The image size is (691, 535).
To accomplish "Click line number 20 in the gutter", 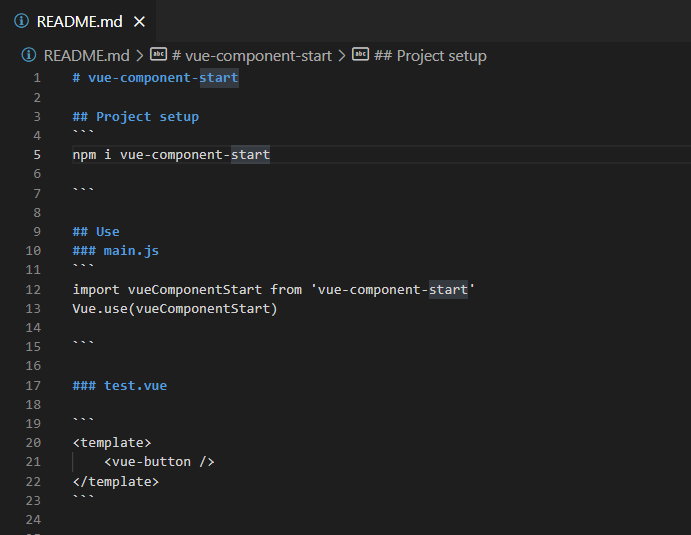I will (33, 442).
